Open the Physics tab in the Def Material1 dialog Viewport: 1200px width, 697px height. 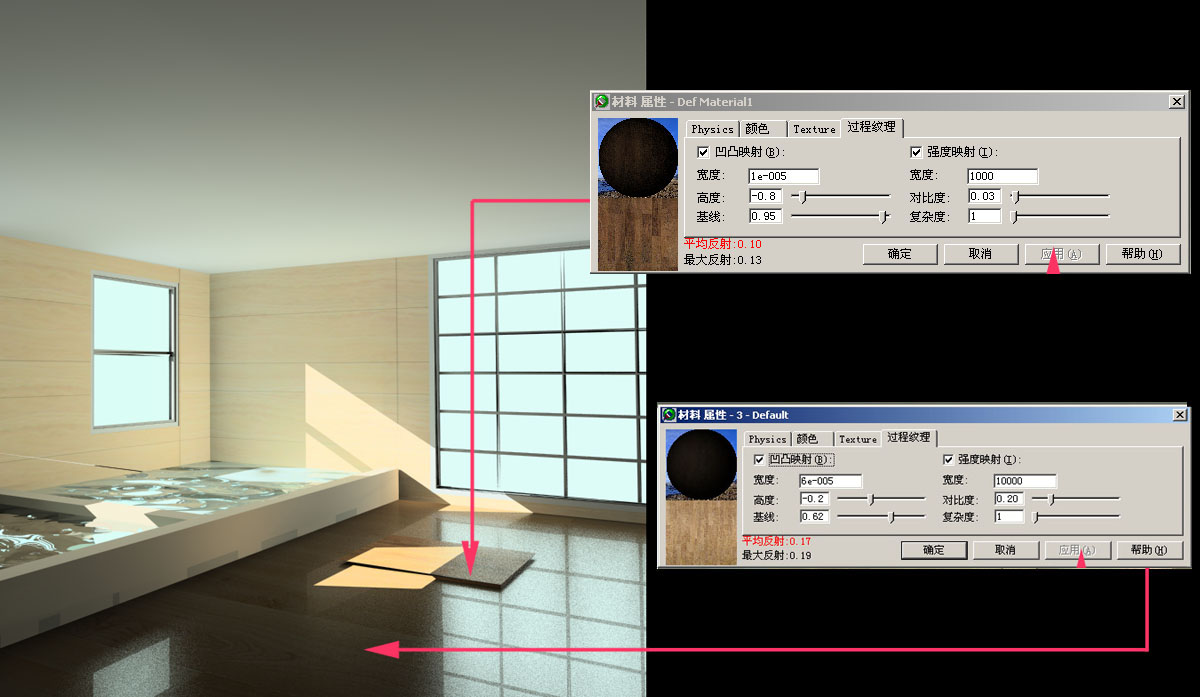[x=712, y=129]
